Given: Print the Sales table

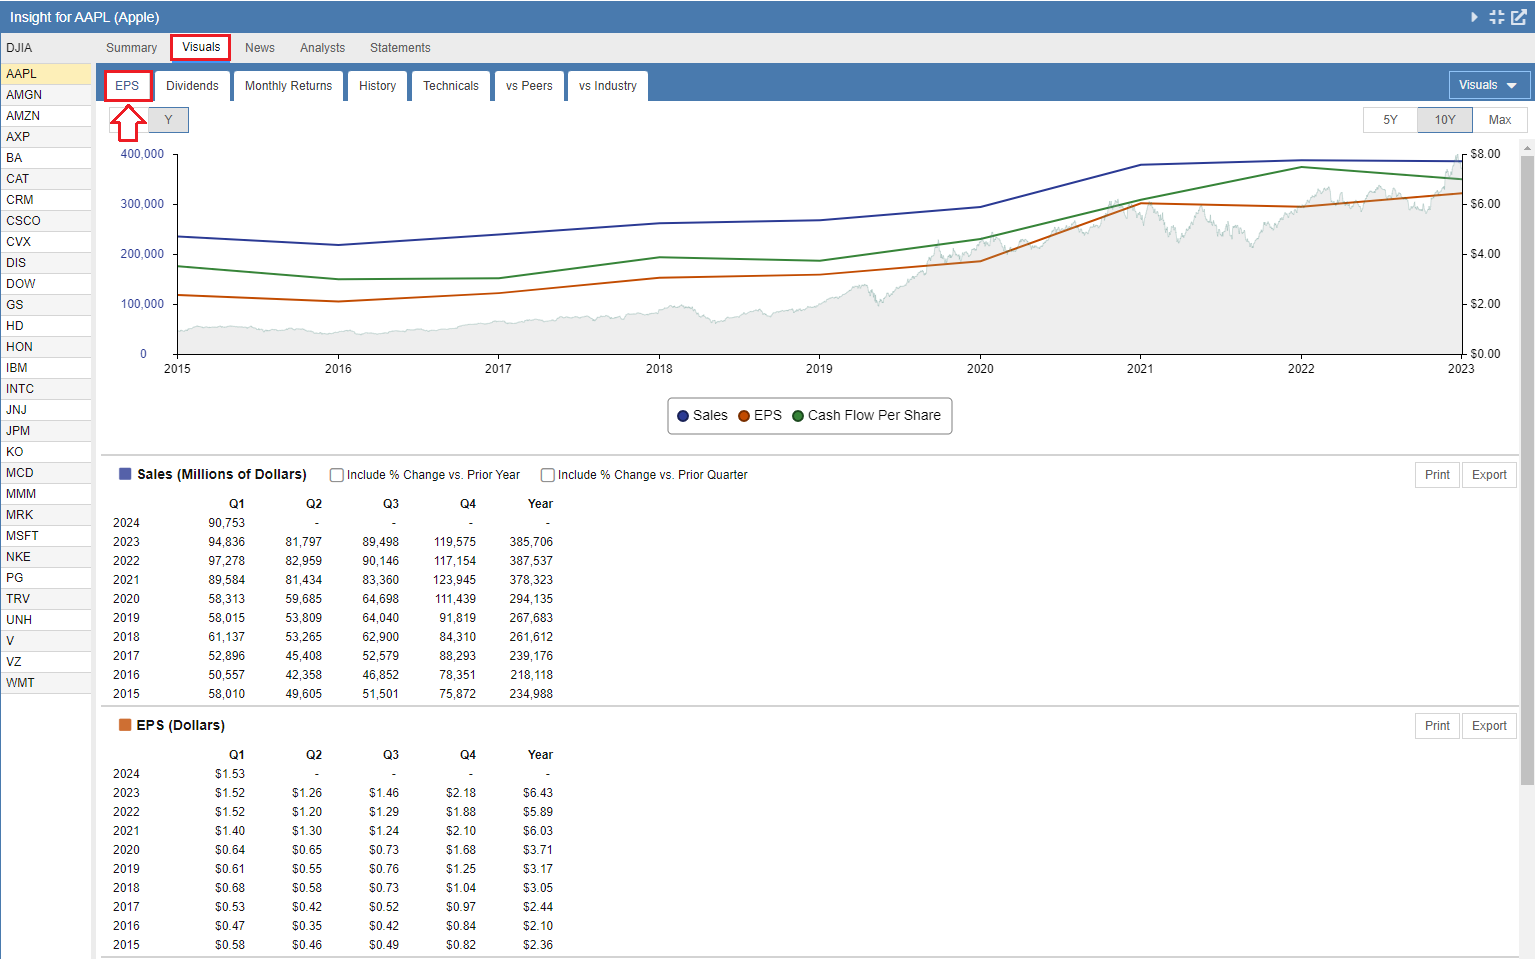Looking at the screenshot, I should click(1437, 475).
